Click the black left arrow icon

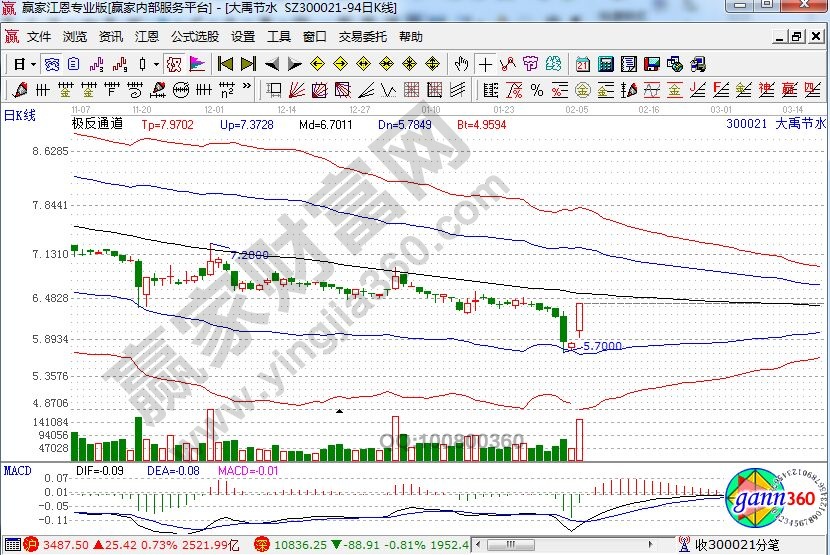click(271, 64)
